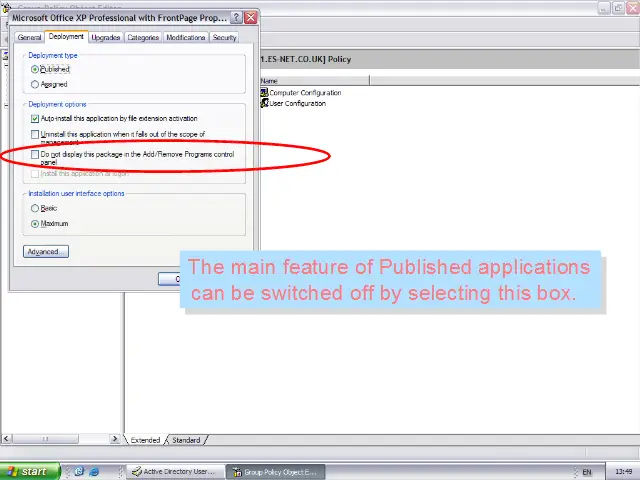Click the EN language indicator in the tray
This screenshot has height=480, width=640.
point(587,471)
